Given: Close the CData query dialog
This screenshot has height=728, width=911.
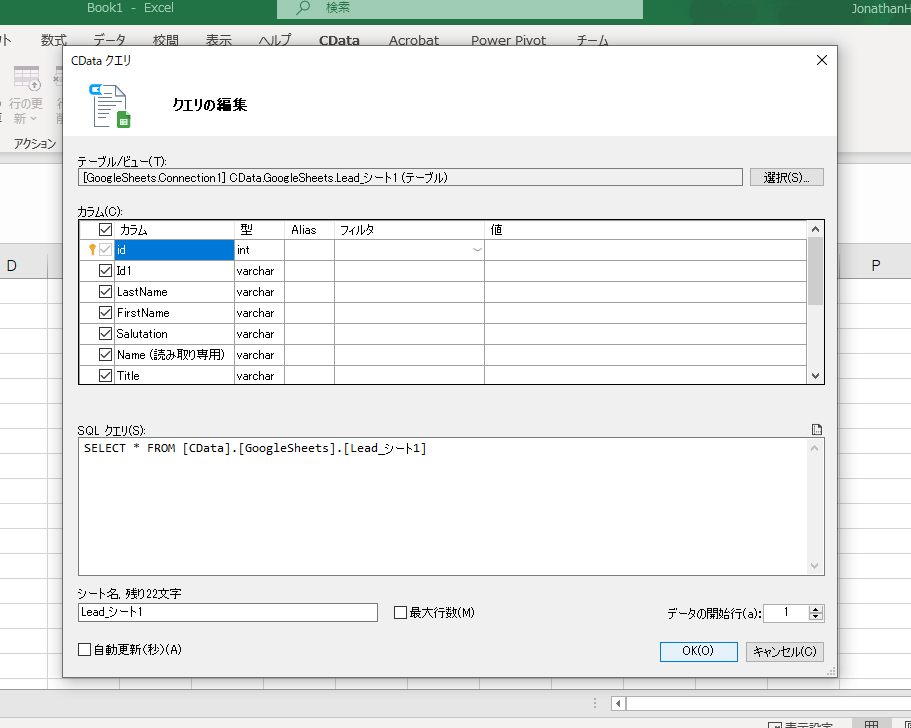Looking at the screenshot, I should [822, 60].
